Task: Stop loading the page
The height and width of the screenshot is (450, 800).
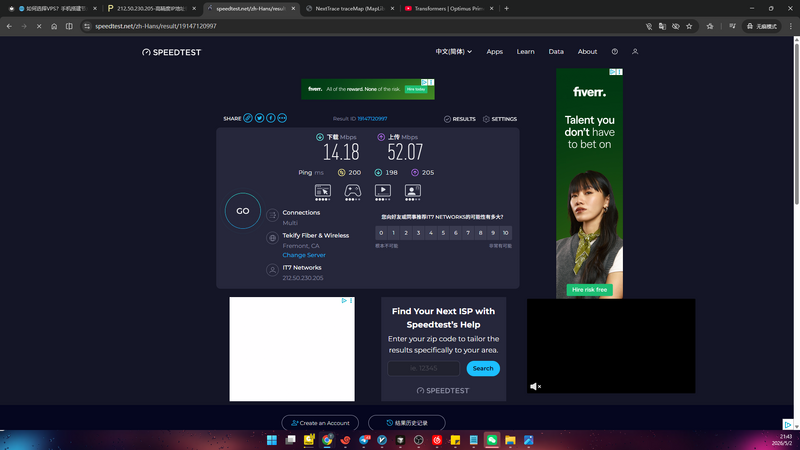Action: pos(39,26)
